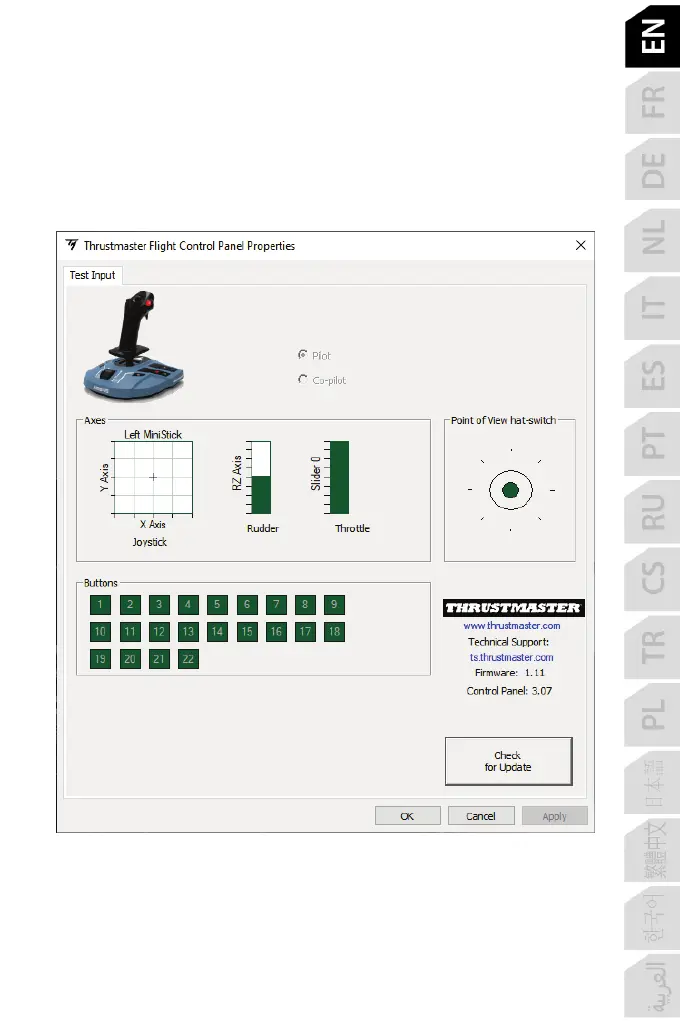
Task: Select the ES language tab
Action: [x=652, y=376]
